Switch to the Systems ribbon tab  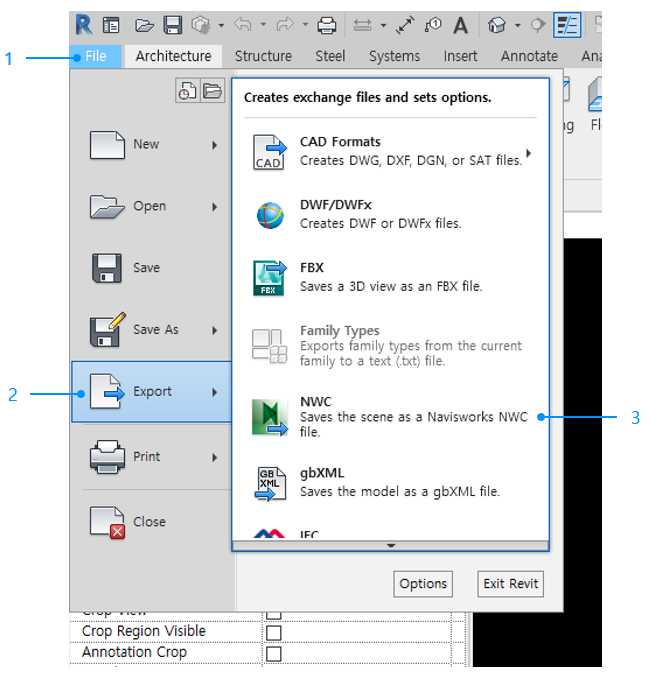coord(394,56)
